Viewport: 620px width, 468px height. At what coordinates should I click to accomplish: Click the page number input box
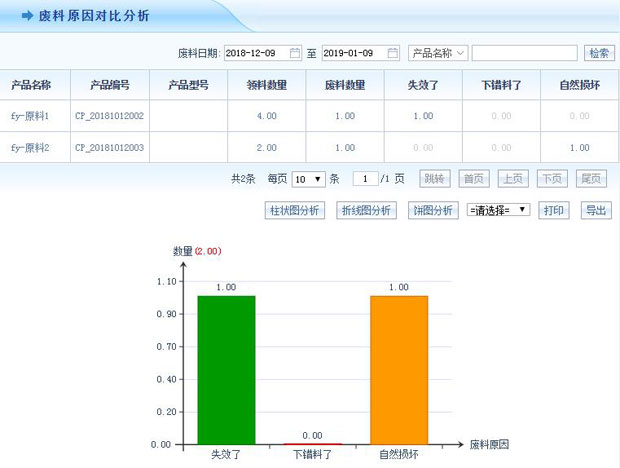pyautogui.click(x=365, y=179)
